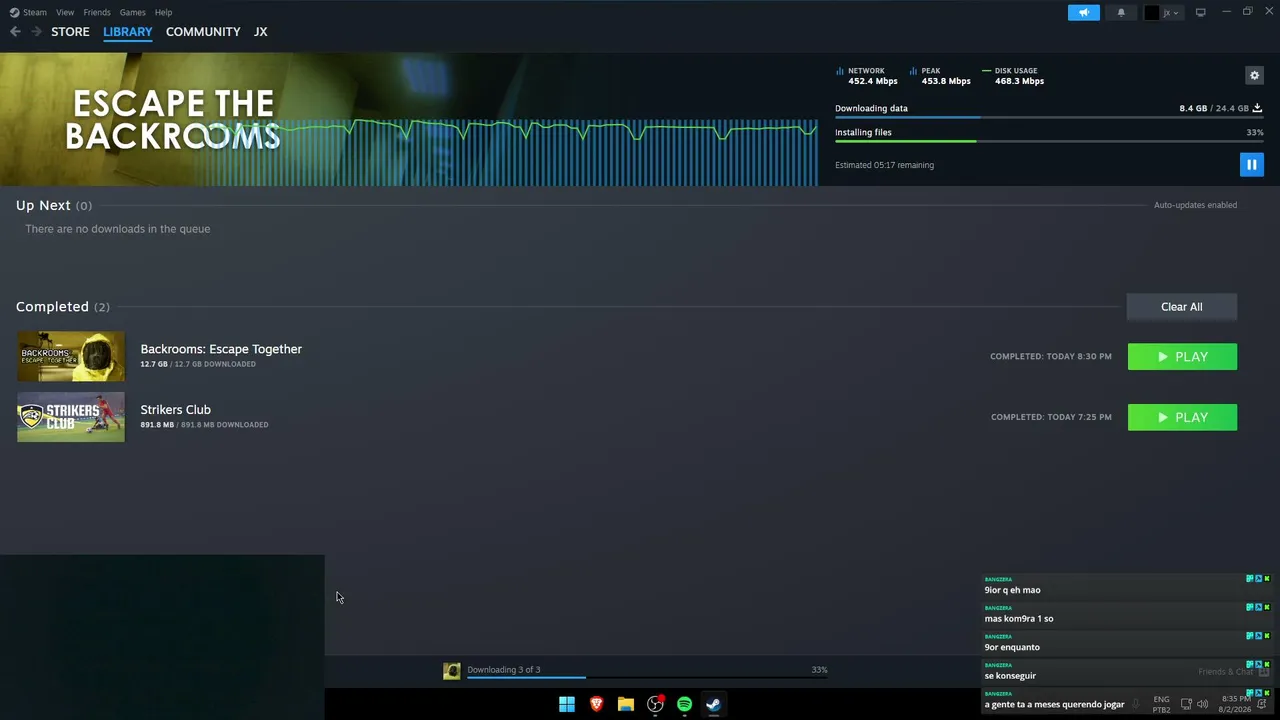This screenshot has width=1280, height=720.
Task: Open Brave browser from the taskbar
Action: tap(596, 704)
